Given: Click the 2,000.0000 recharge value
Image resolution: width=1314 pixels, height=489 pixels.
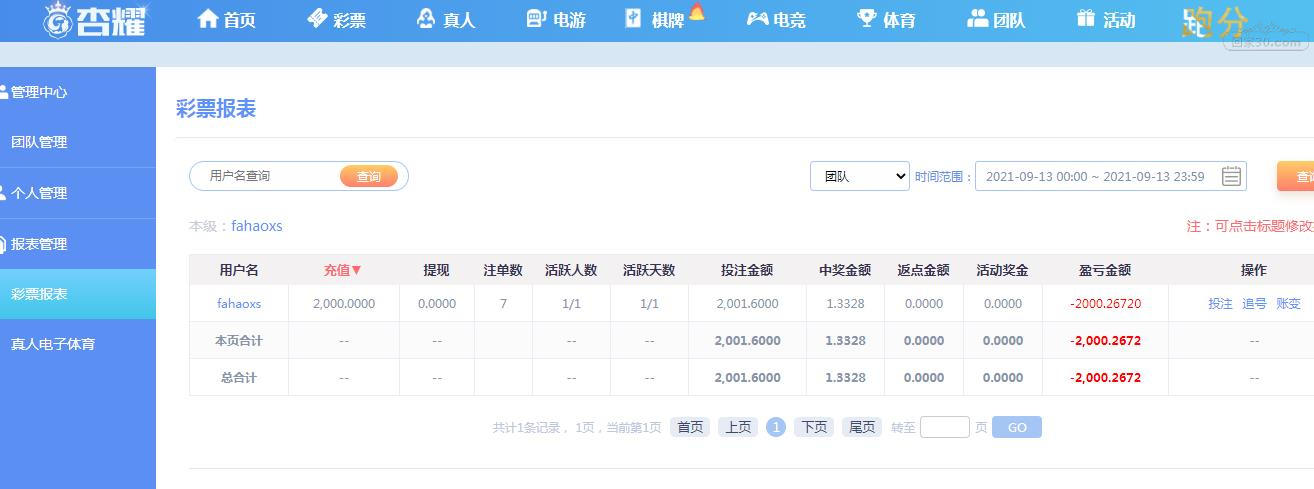Looking at the screenshot, I should [x=344, y=303].
